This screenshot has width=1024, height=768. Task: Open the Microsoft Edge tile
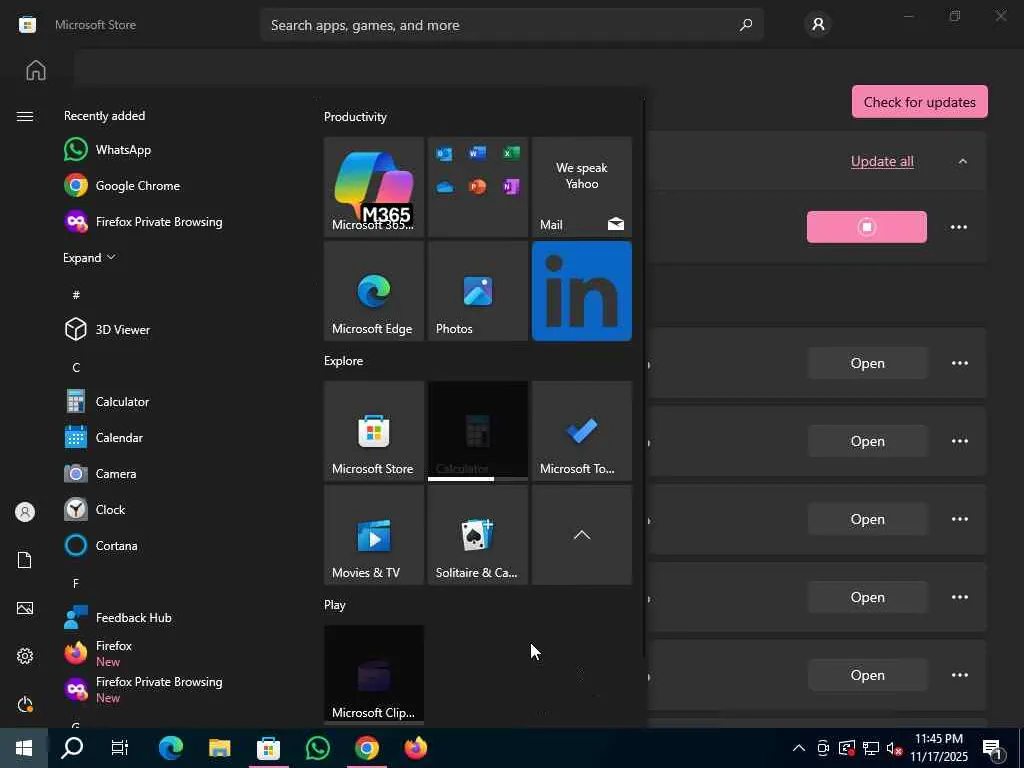(374, 291)
